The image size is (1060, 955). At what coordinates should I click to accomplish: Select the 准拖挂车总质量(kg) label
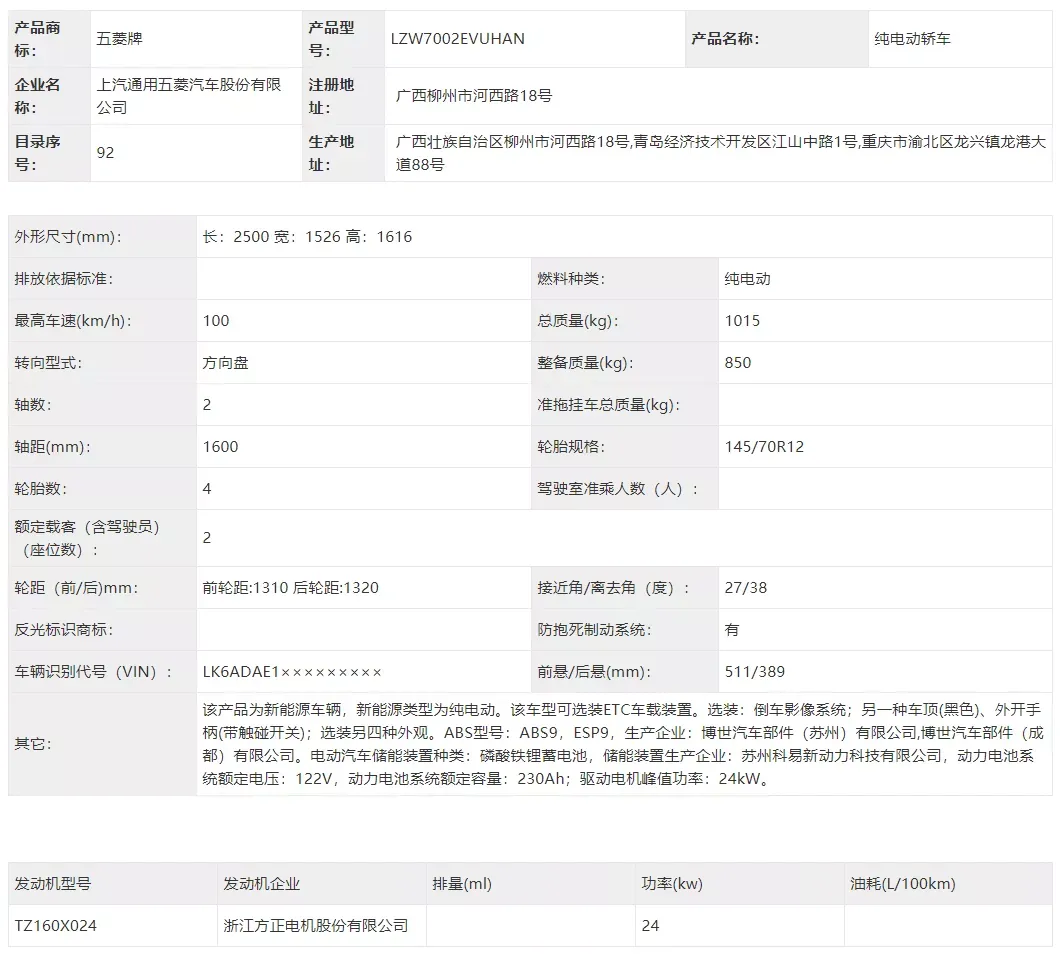[x=608, y=404]
